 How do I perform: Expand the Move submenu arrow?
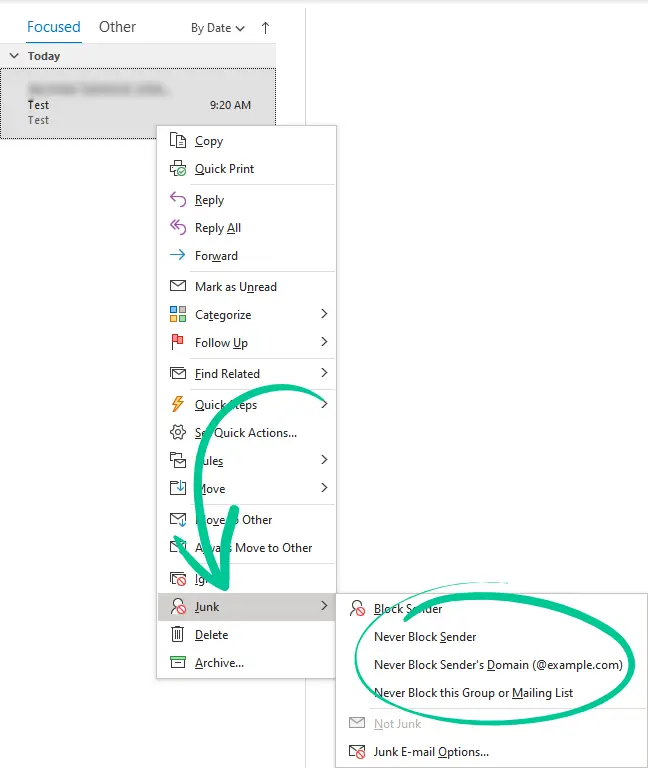[x=324, y=488]
